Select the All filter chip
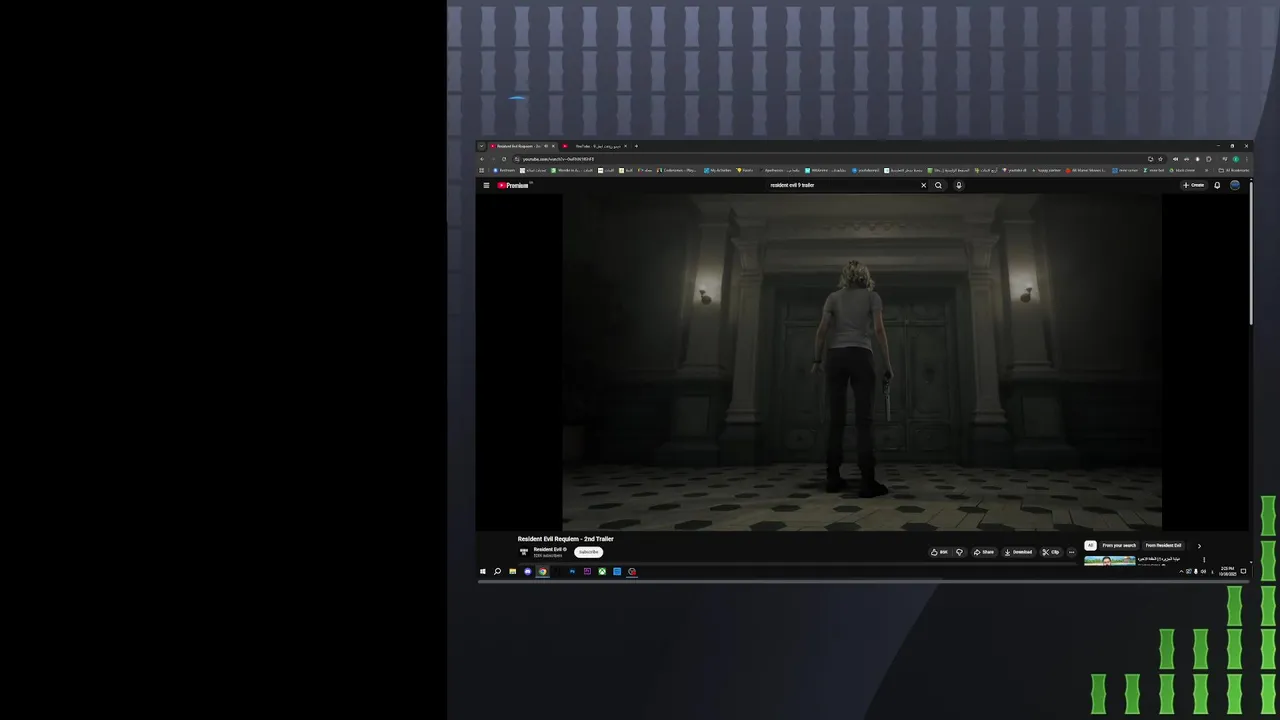Image resolution: width=1280 pixels, height=720 pixels. point(1090,546)
